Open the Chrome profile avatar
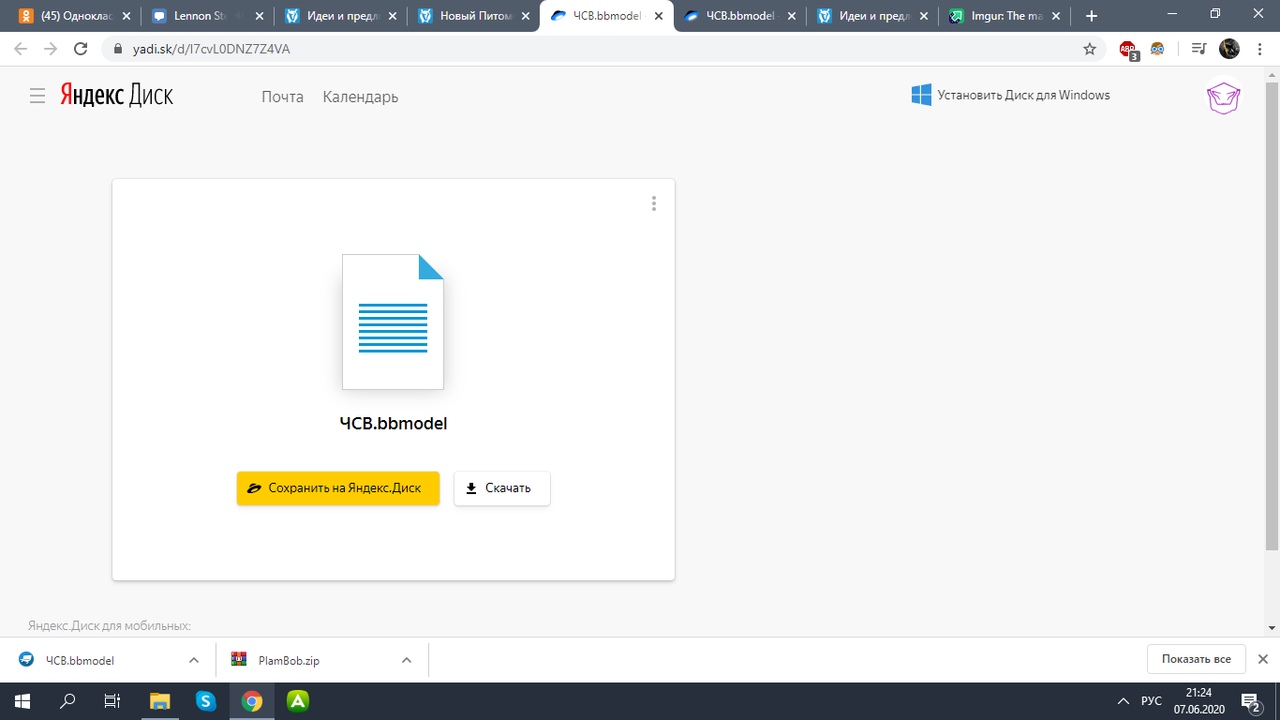This screenshot has width=1280, height=720. (1229, 48)
